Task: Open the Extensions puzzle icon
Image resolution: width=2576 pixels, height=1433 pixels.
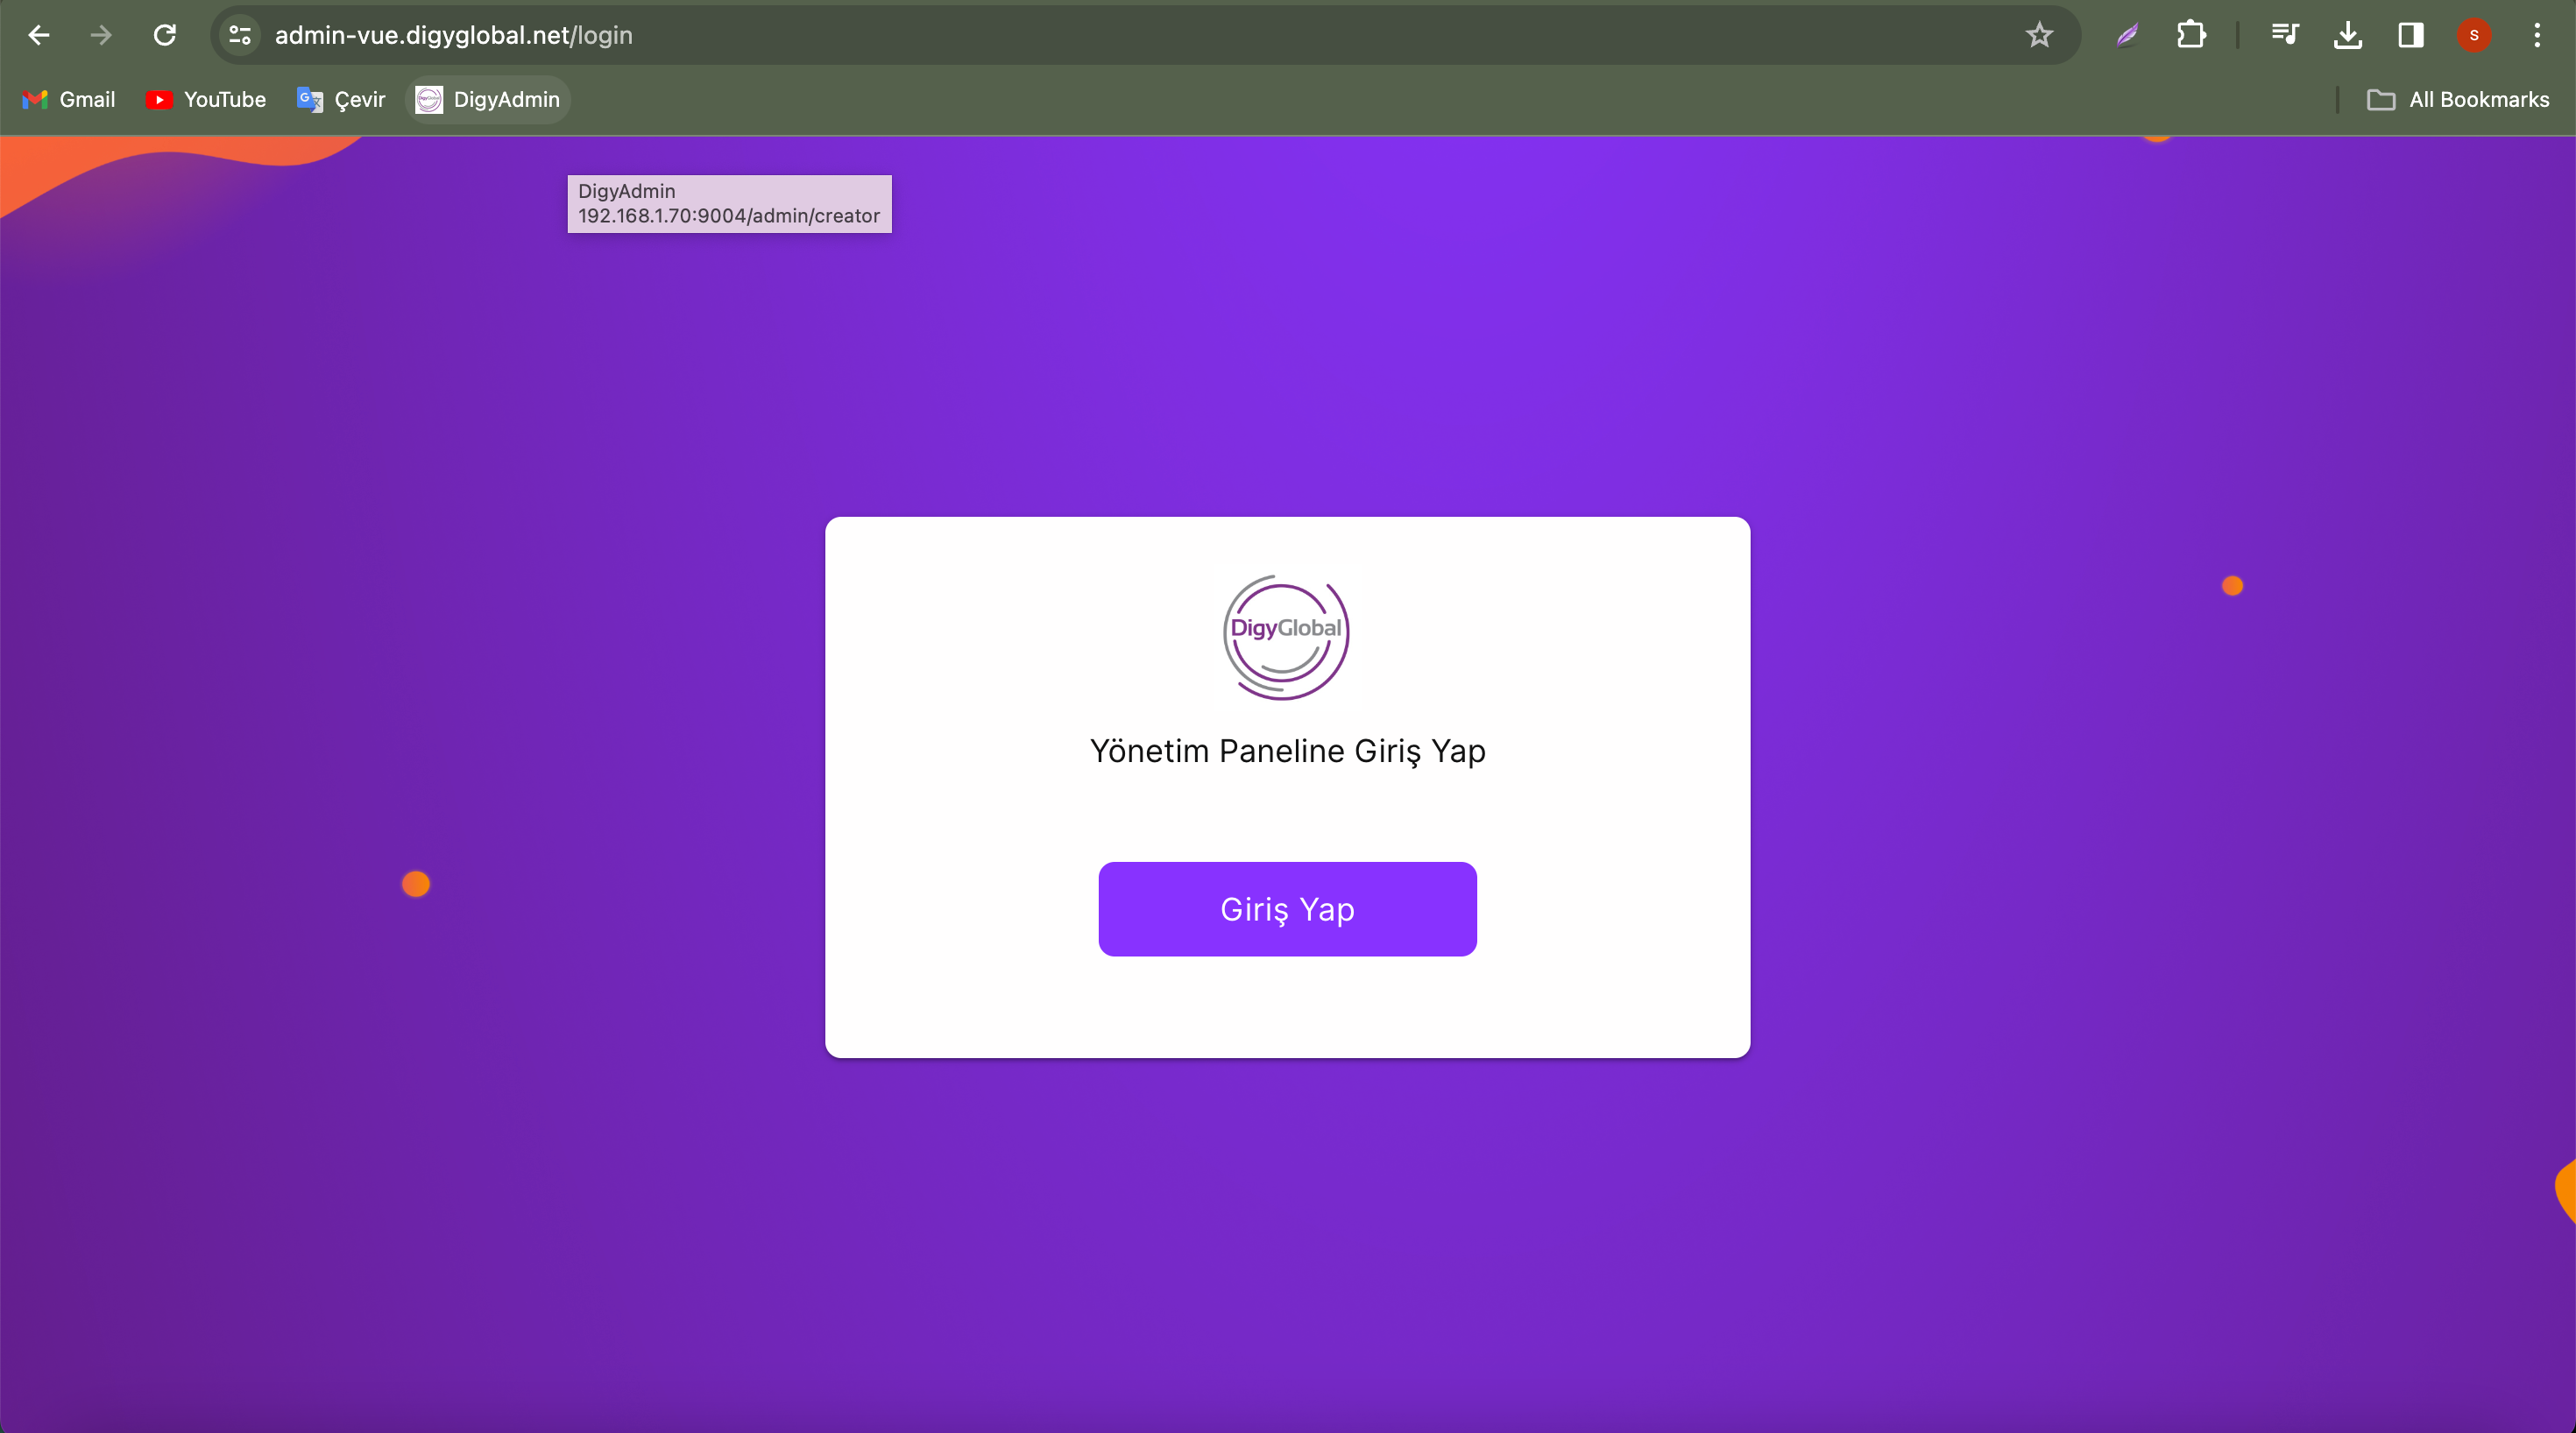Action: click(2190, 36)
